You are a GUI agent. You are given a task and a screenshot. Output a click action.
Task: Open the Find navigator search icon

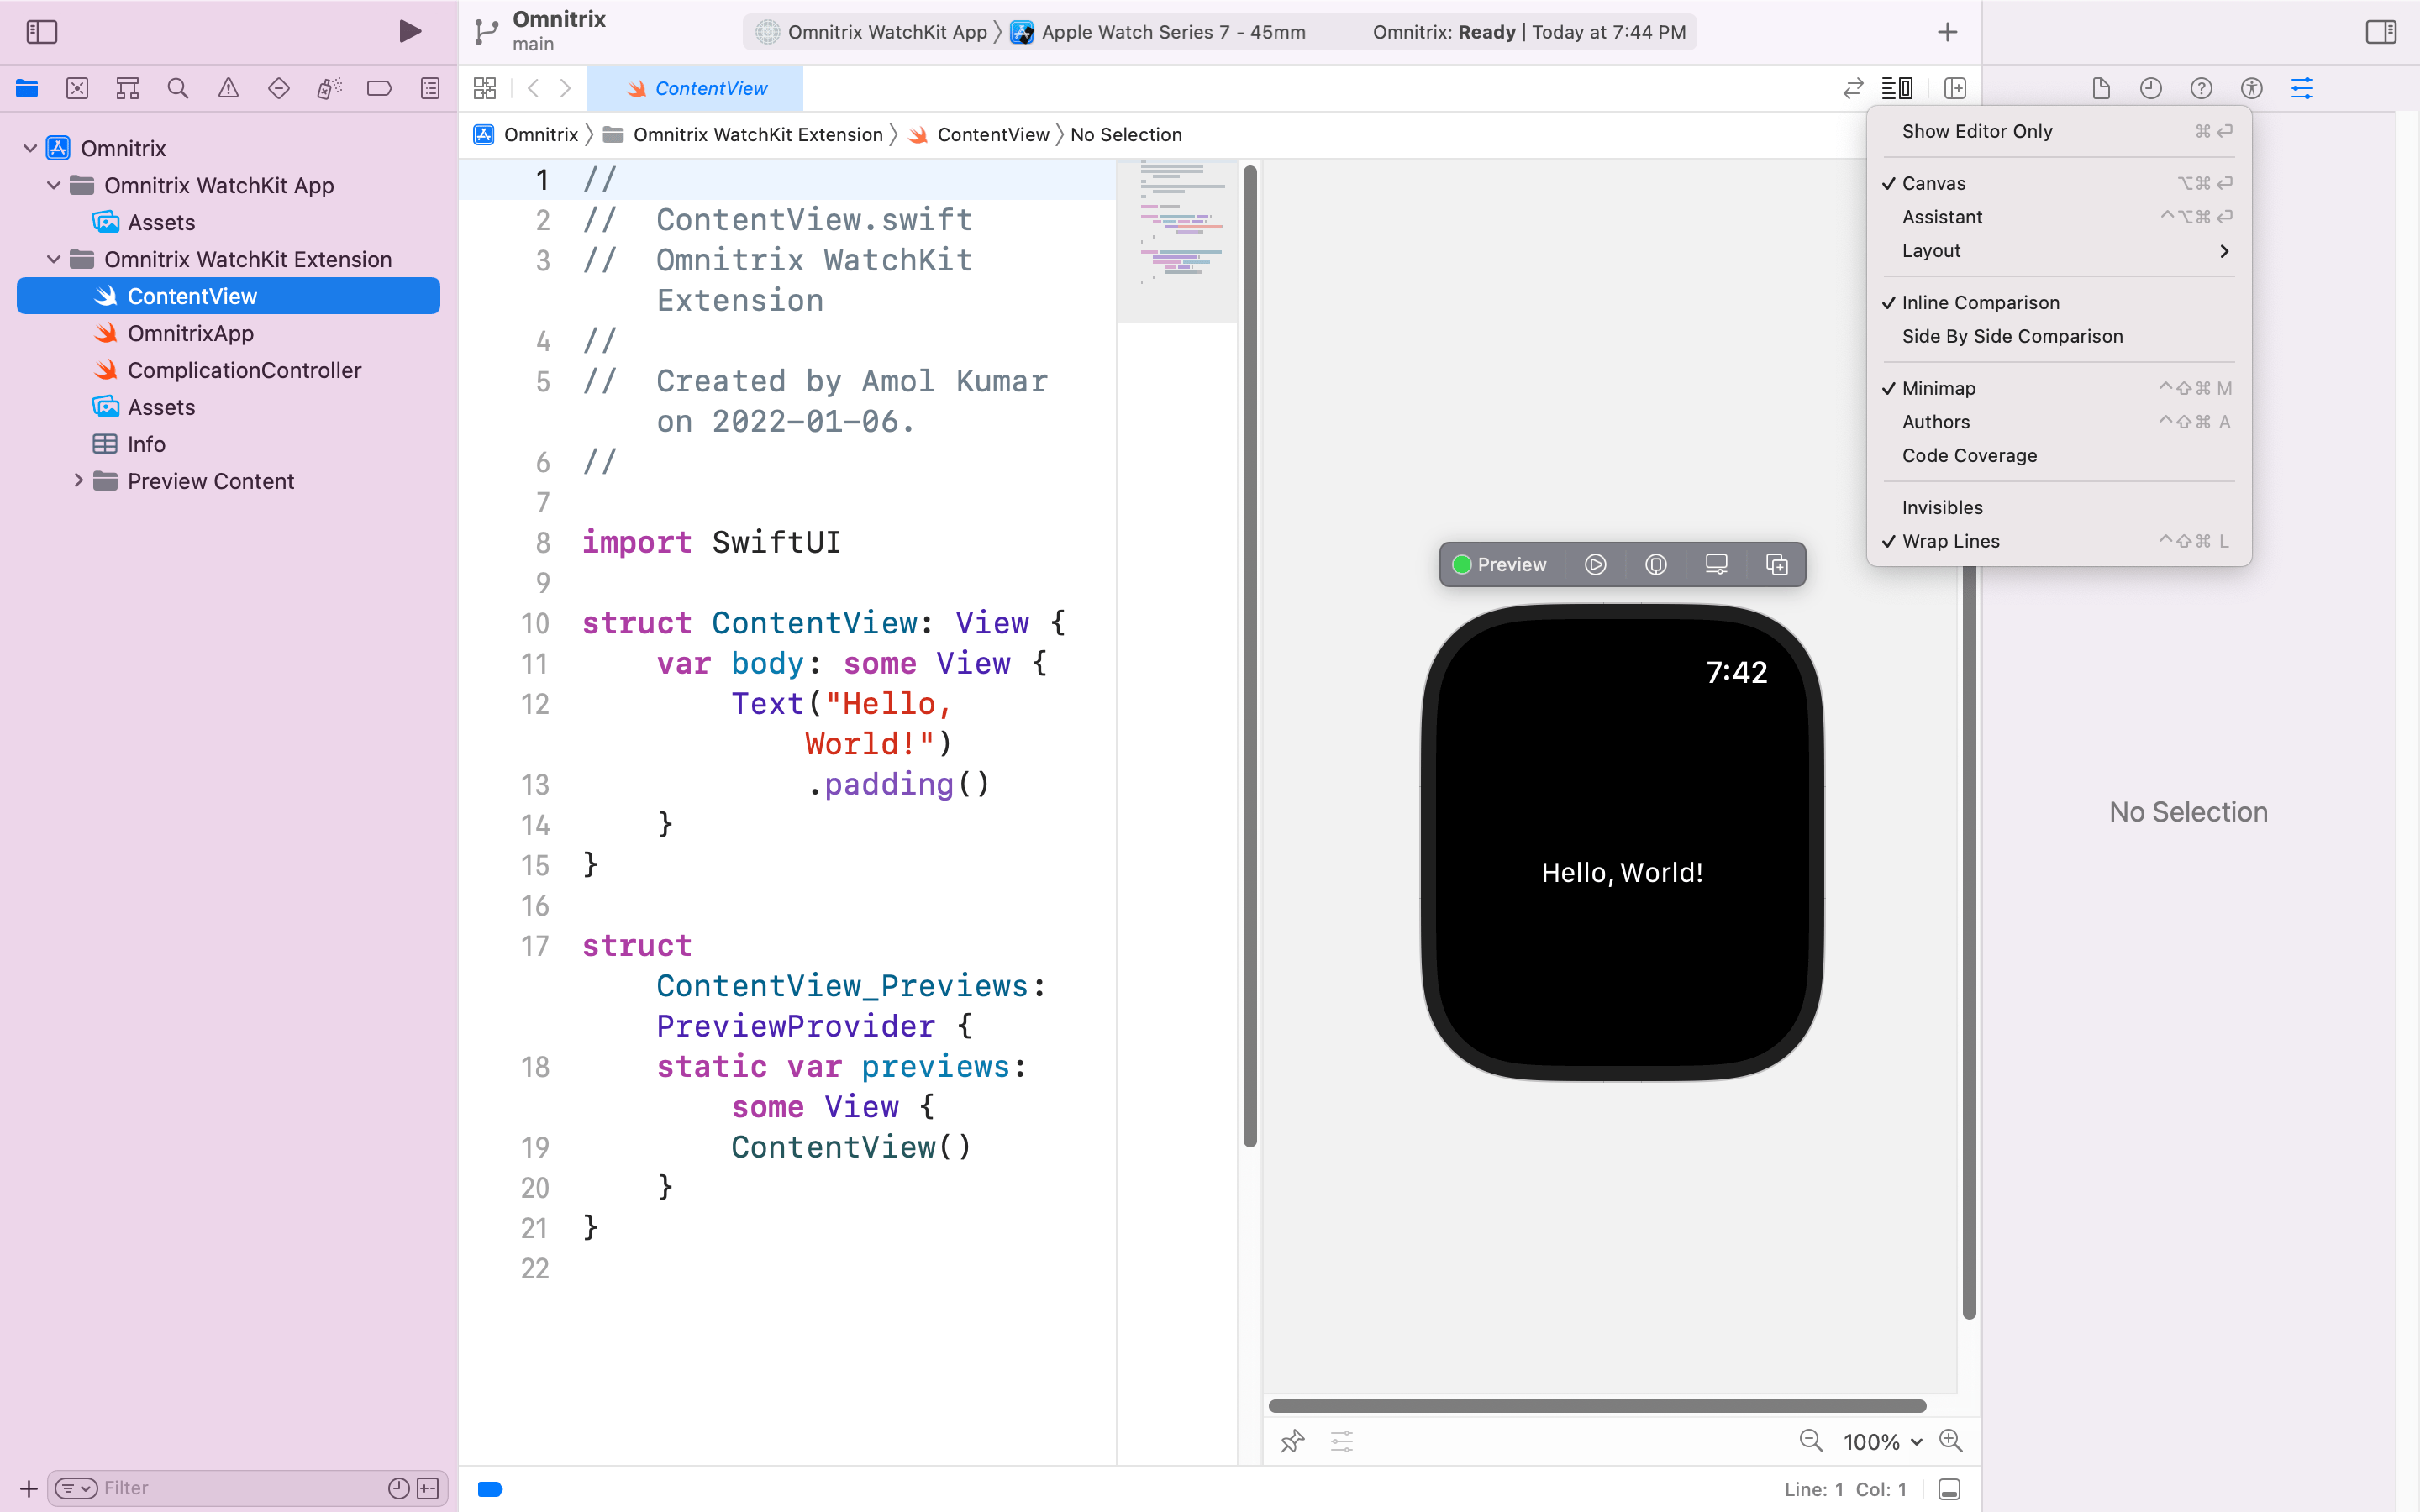(x=178, y=88)
